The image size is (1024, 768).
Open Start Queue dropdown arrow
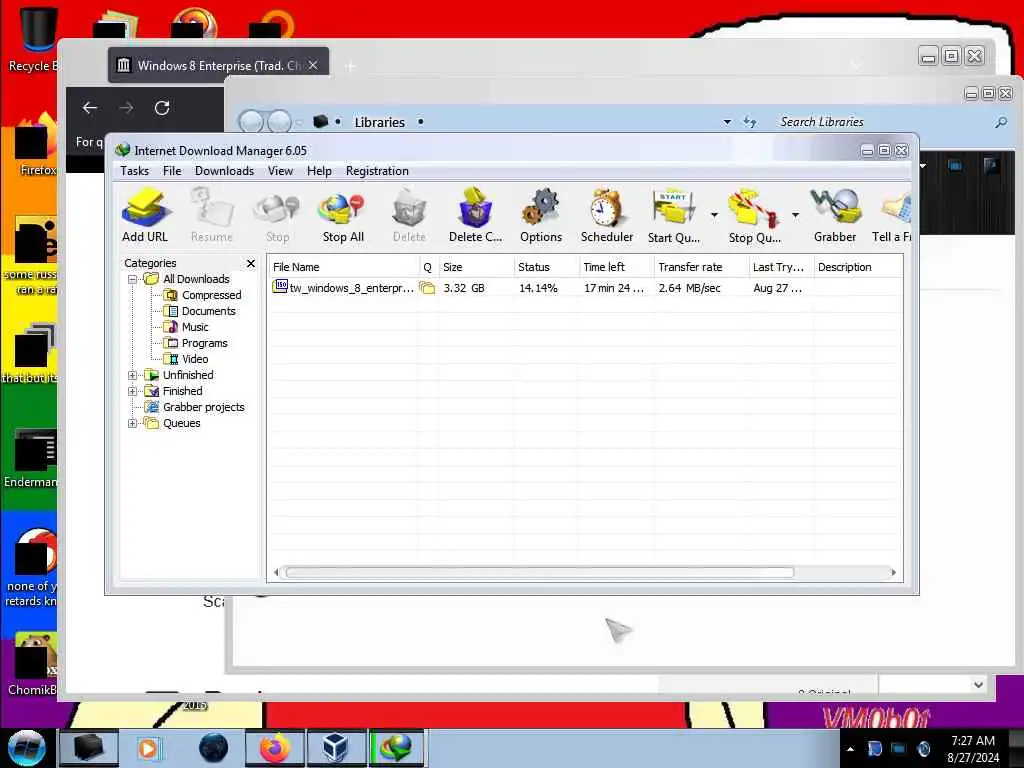(x=714, y=214)
